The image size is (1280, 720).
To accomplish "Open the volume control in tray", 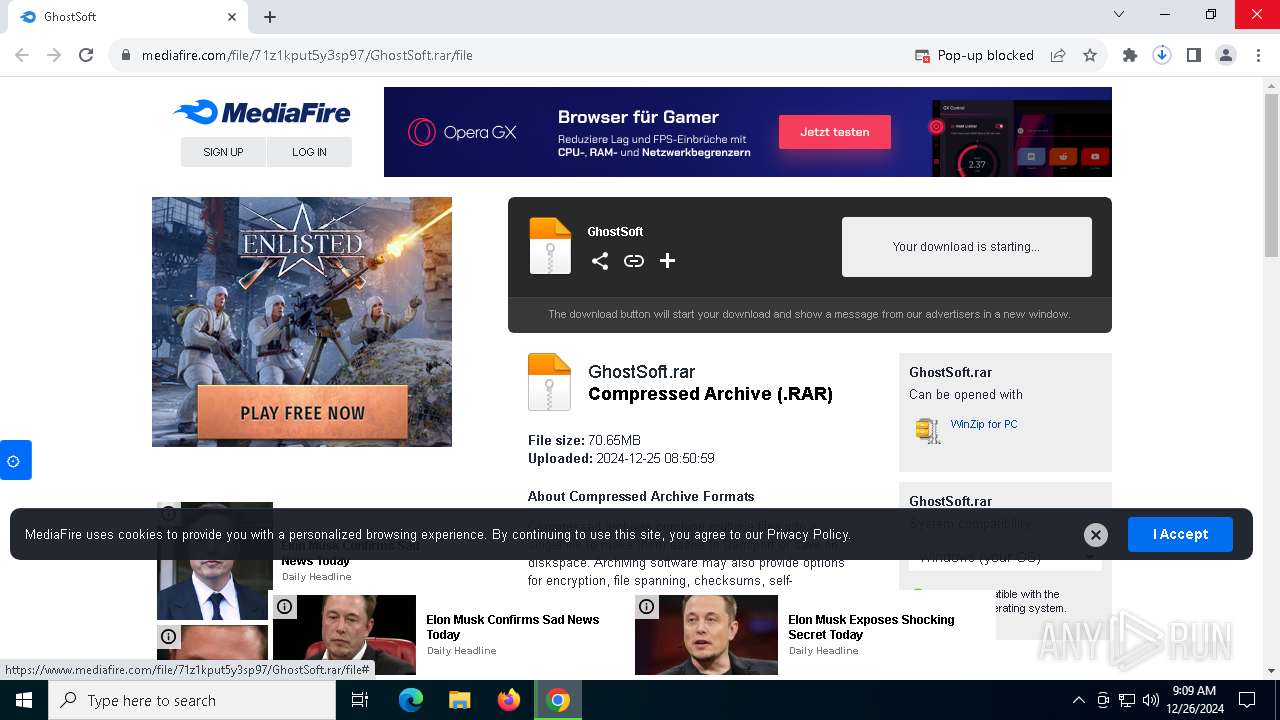I will pyautogui.click(x=1151, y=700).
